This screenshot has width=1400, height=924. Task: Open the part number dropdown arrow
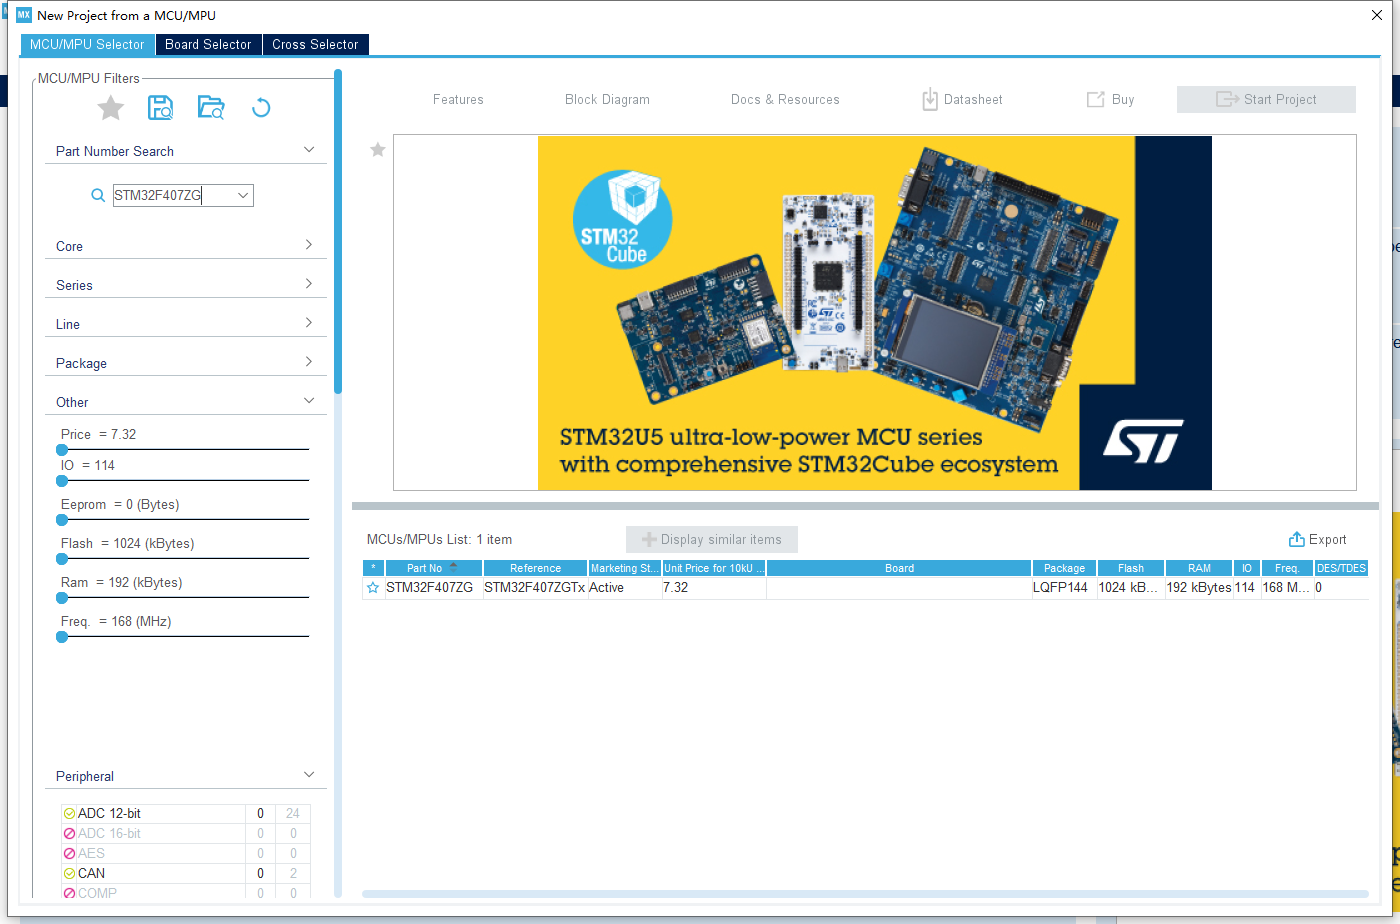coord(243,196)
